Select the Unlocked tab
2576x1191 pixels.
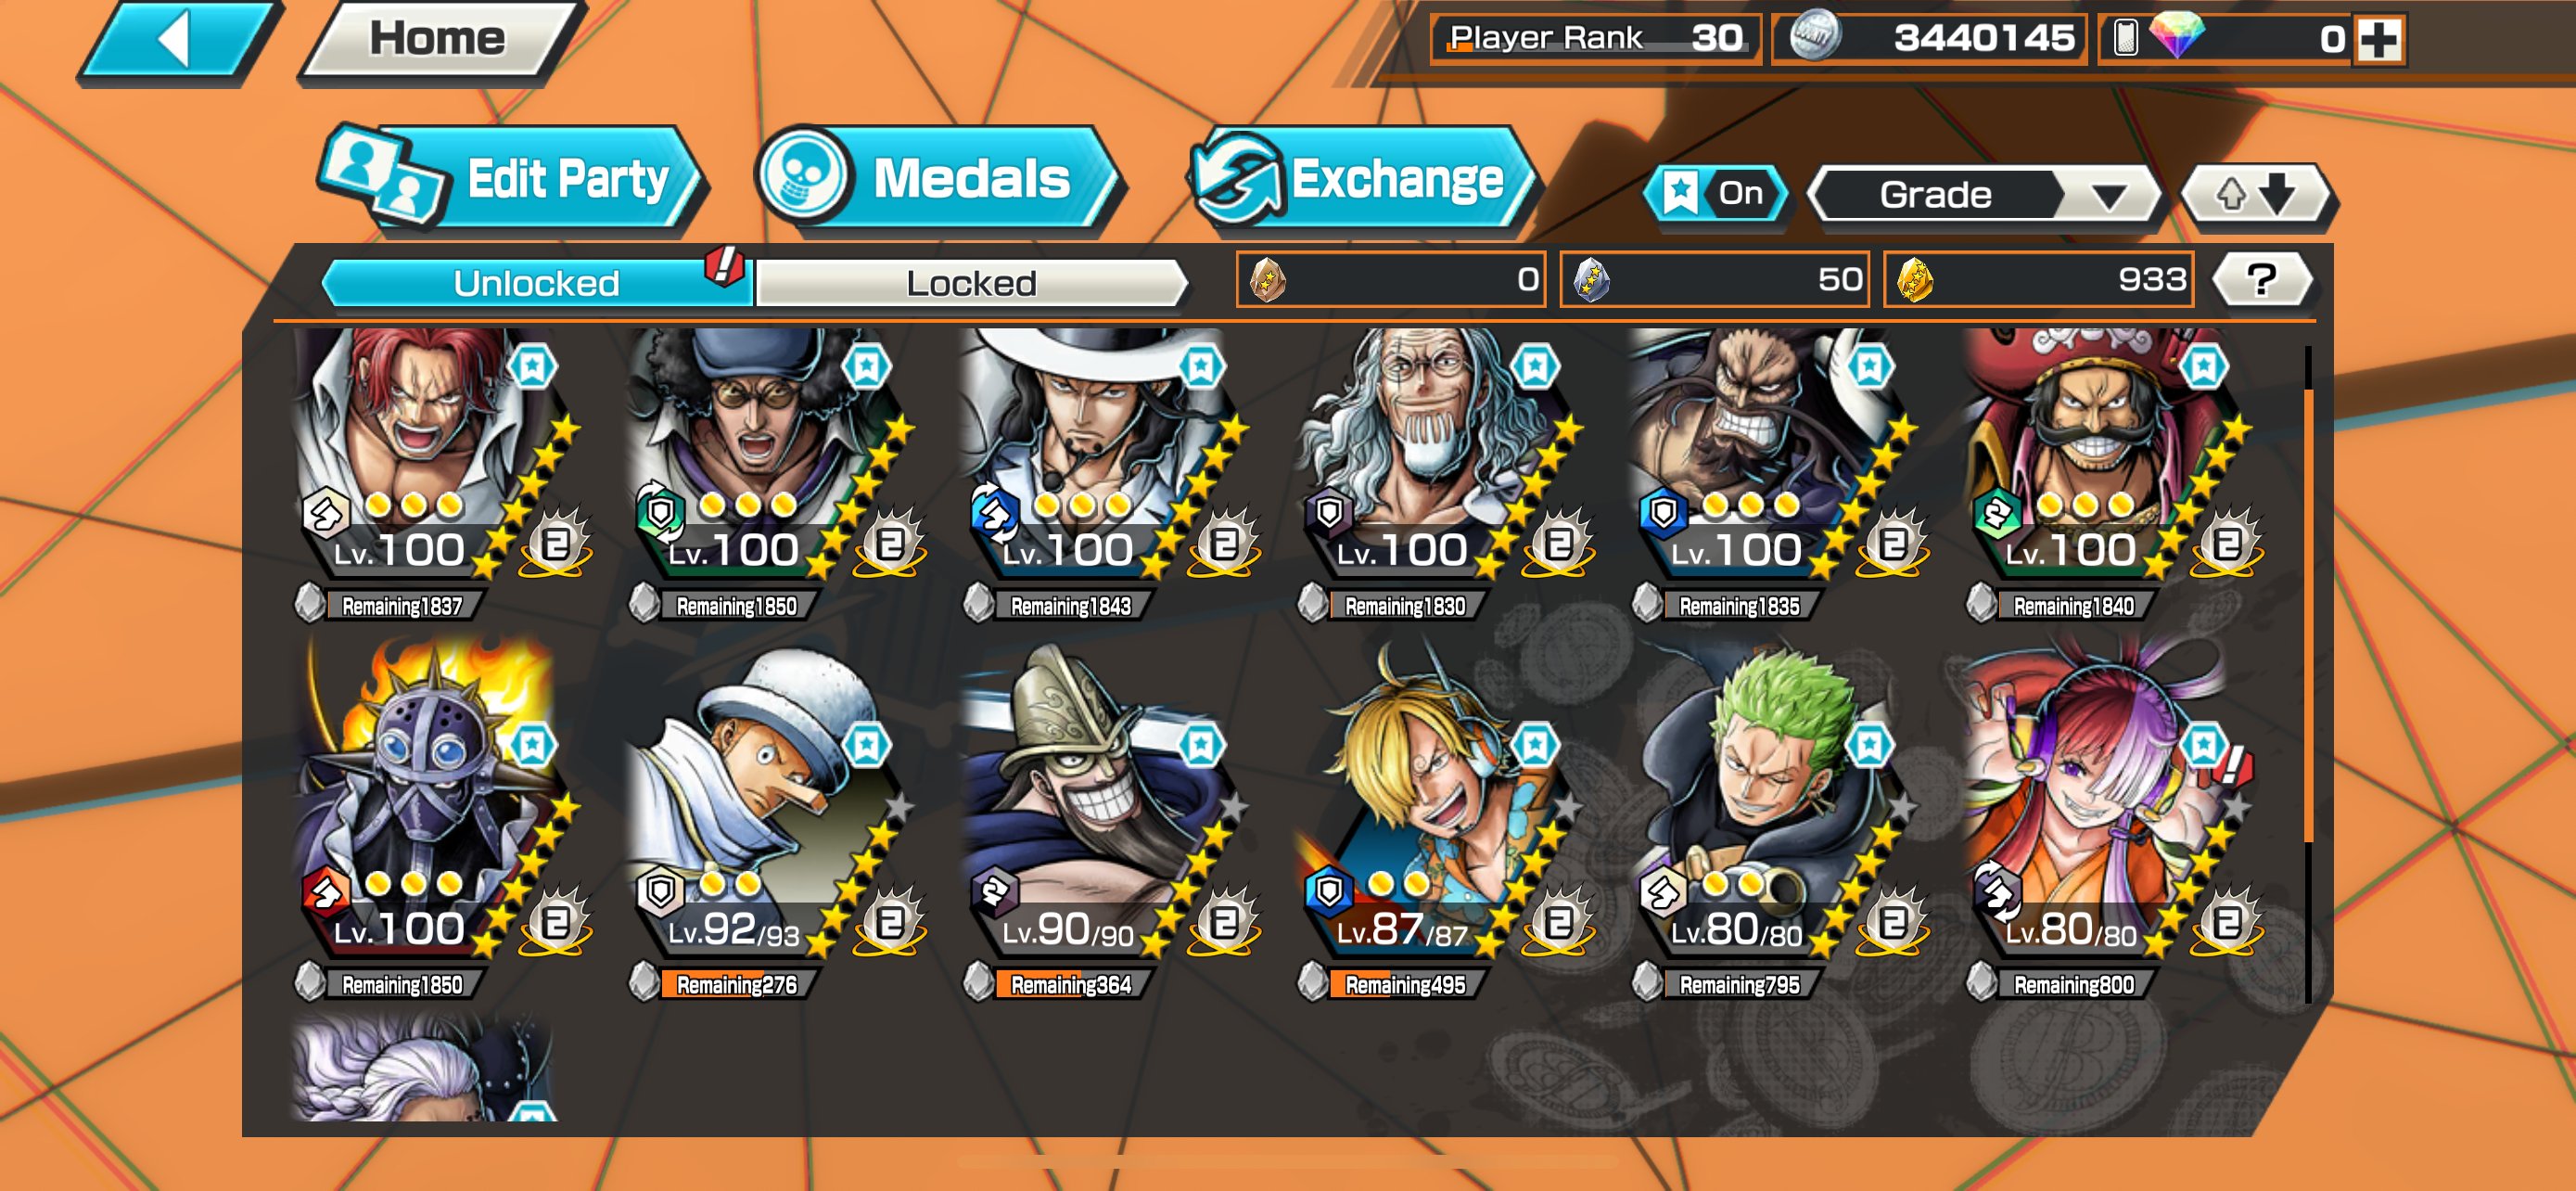tap(536, 283)
